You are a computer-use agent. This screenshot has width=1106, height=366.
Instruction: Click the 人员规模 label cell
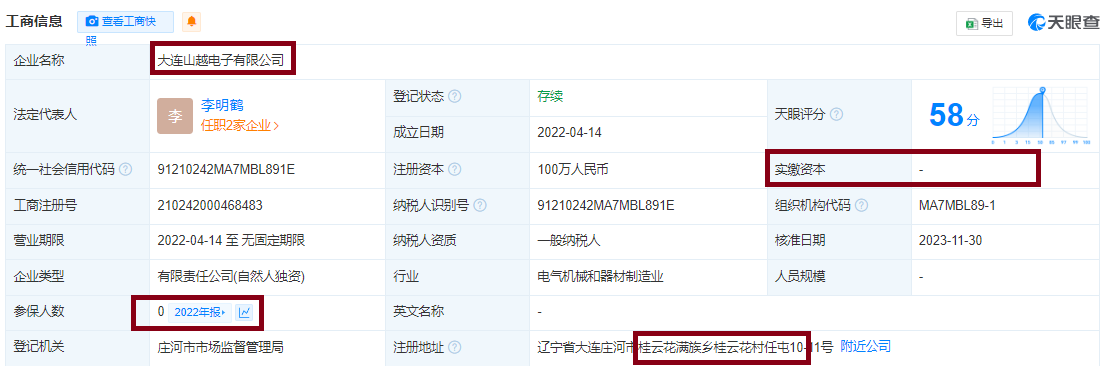839,276
